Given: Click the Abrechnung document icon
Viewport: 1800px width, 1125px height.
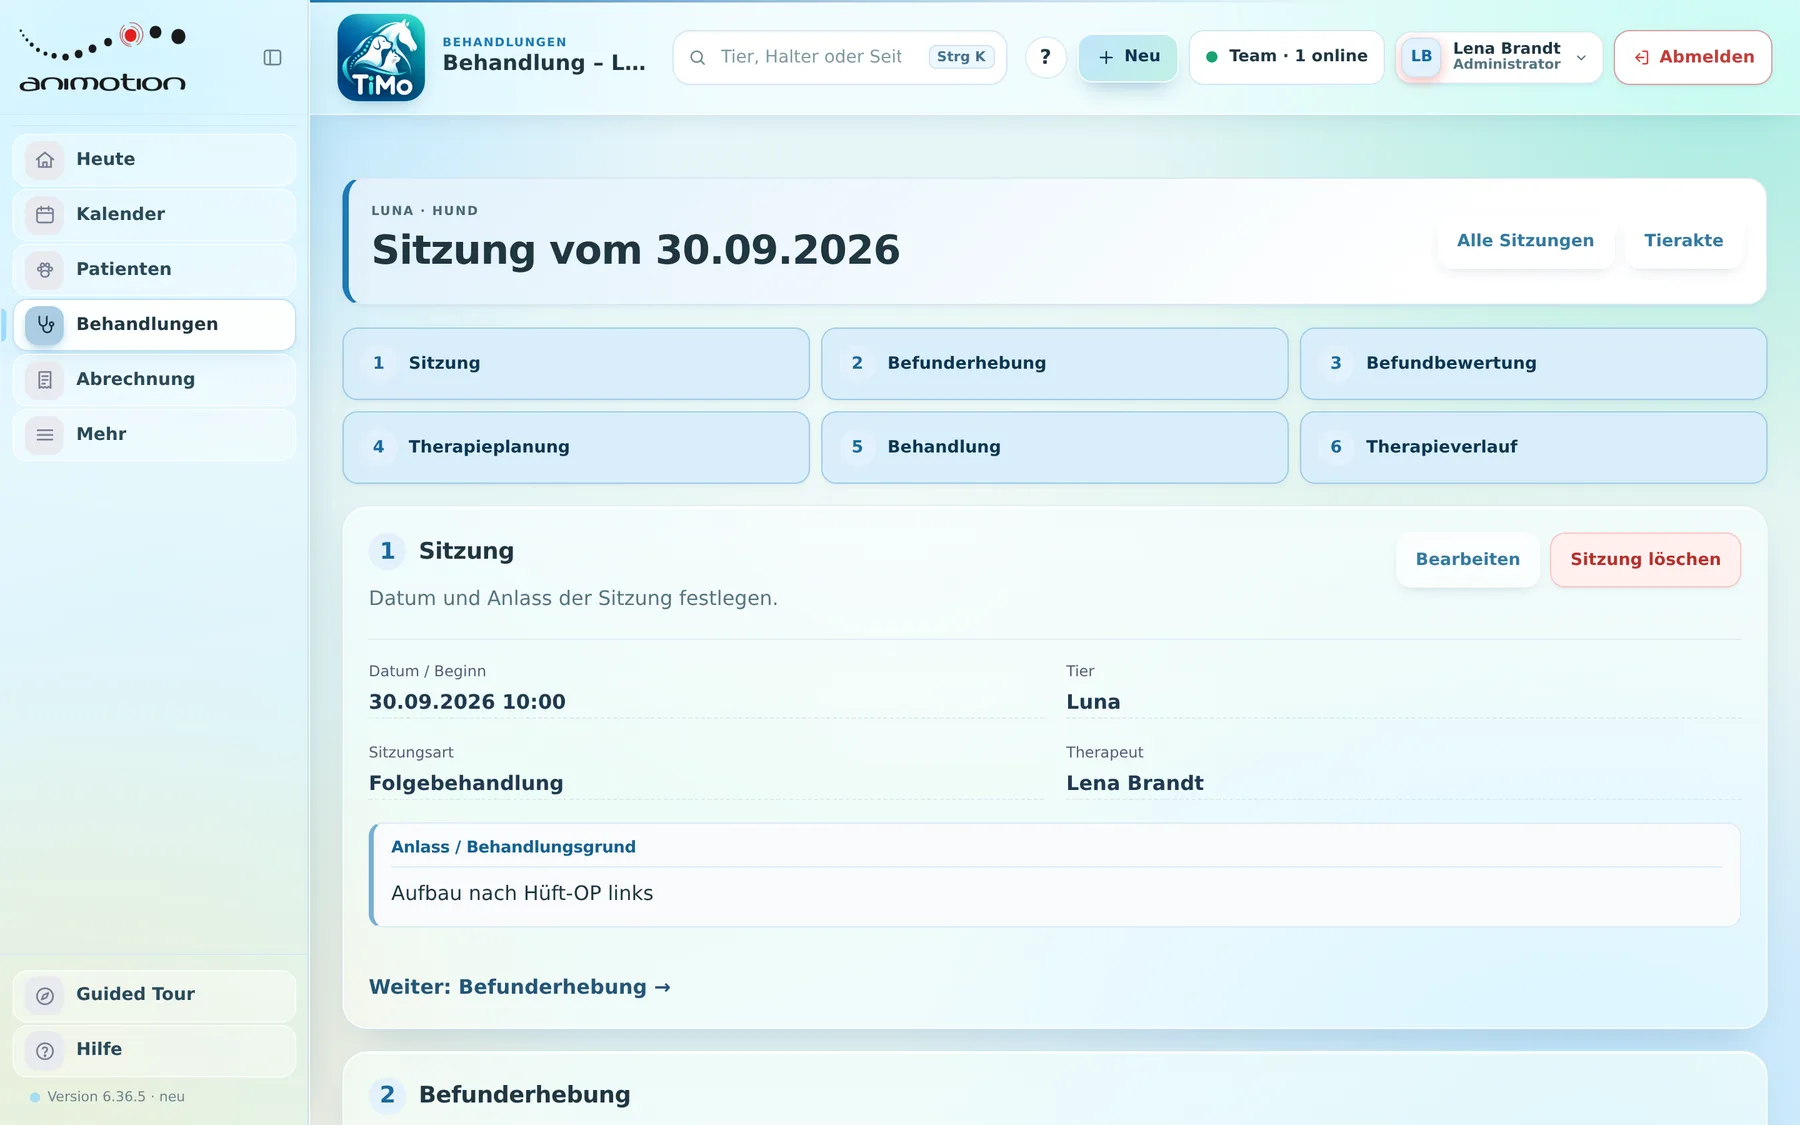Looking at the screenshot, I should (45, 380).
